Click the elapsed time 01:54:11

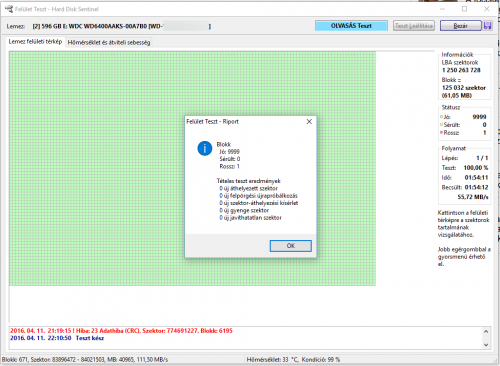pos(476,177)
